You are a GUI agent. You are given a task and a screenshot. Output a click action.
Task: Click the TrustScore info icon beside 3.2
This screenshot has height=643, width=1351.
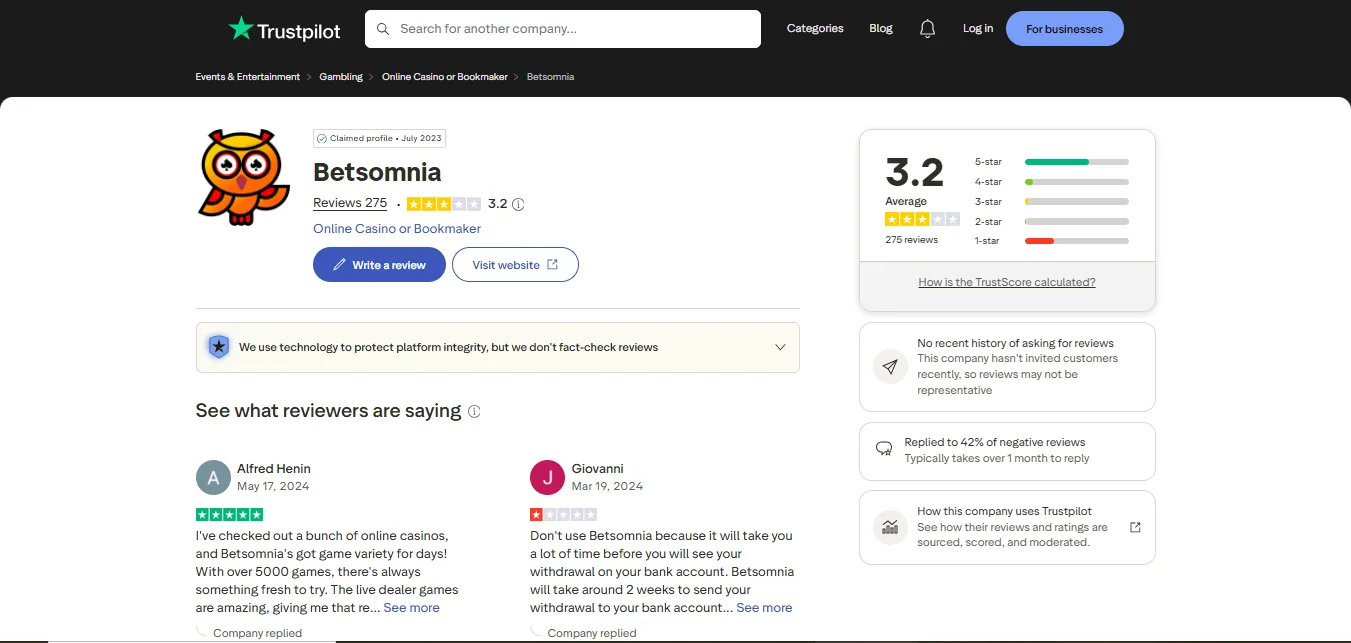[518, 204]
